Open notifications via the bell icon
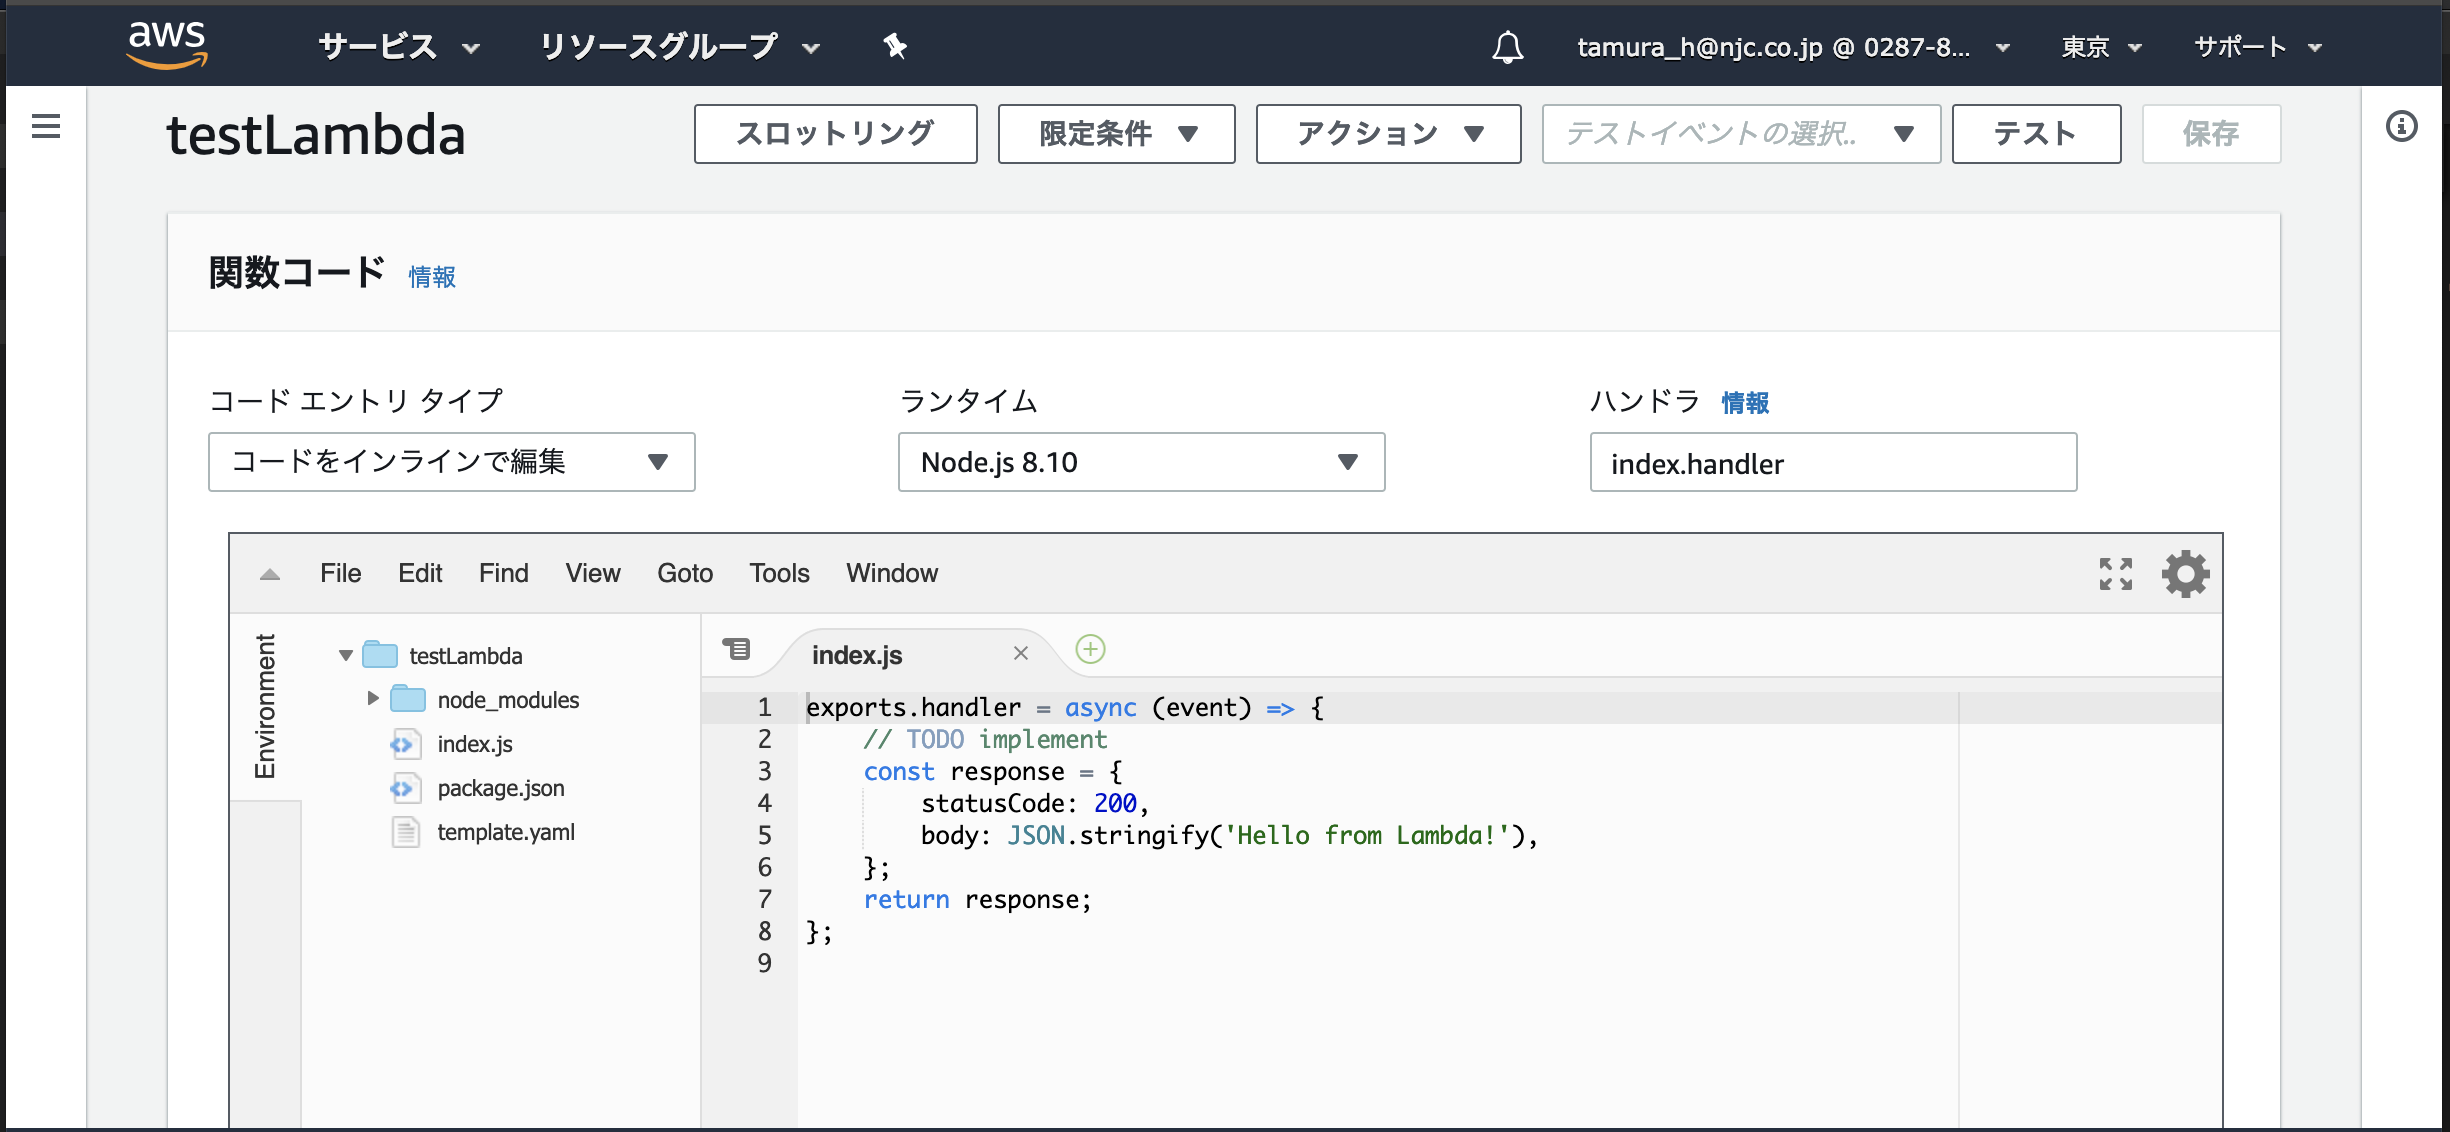 click(x=1508, y=46)
